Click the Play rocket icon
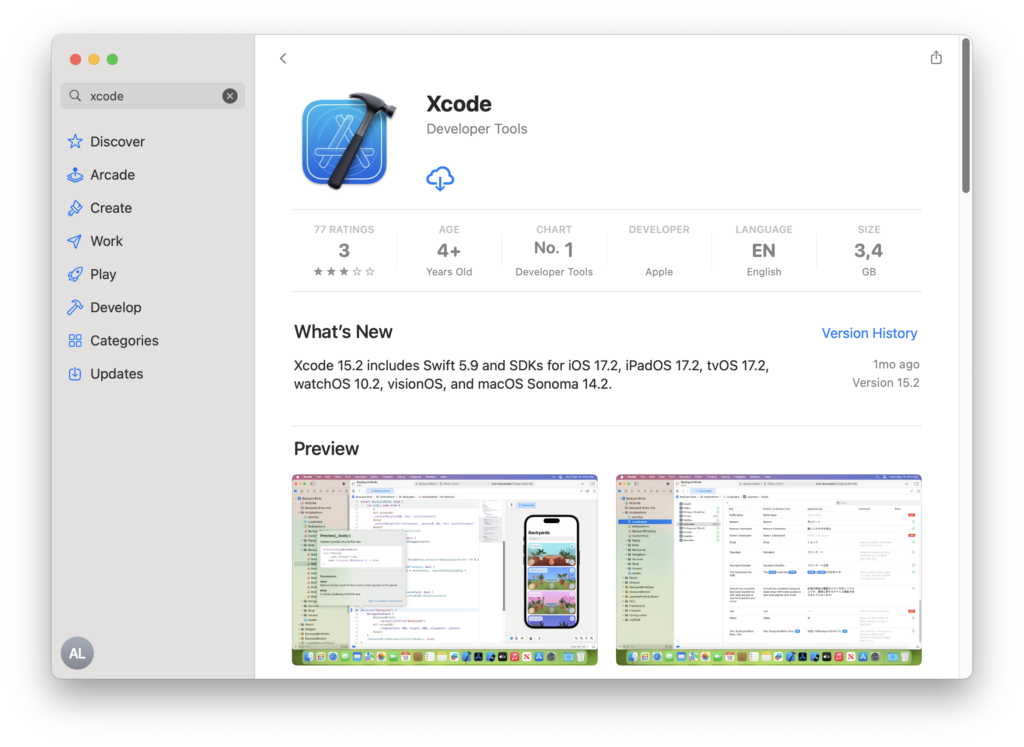 [x=75, y=274]
